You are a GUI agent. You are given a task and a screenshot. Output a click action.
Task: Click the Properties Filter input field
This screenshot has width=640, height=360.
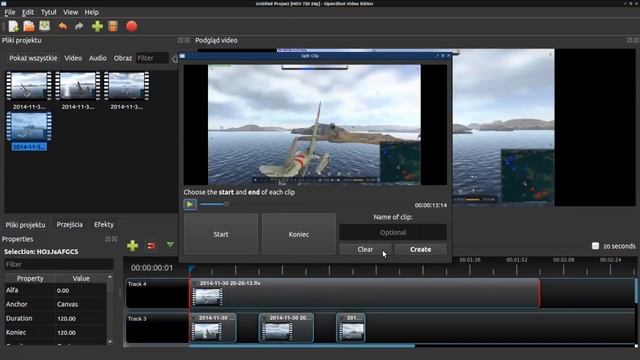click(x=59, y=264)
